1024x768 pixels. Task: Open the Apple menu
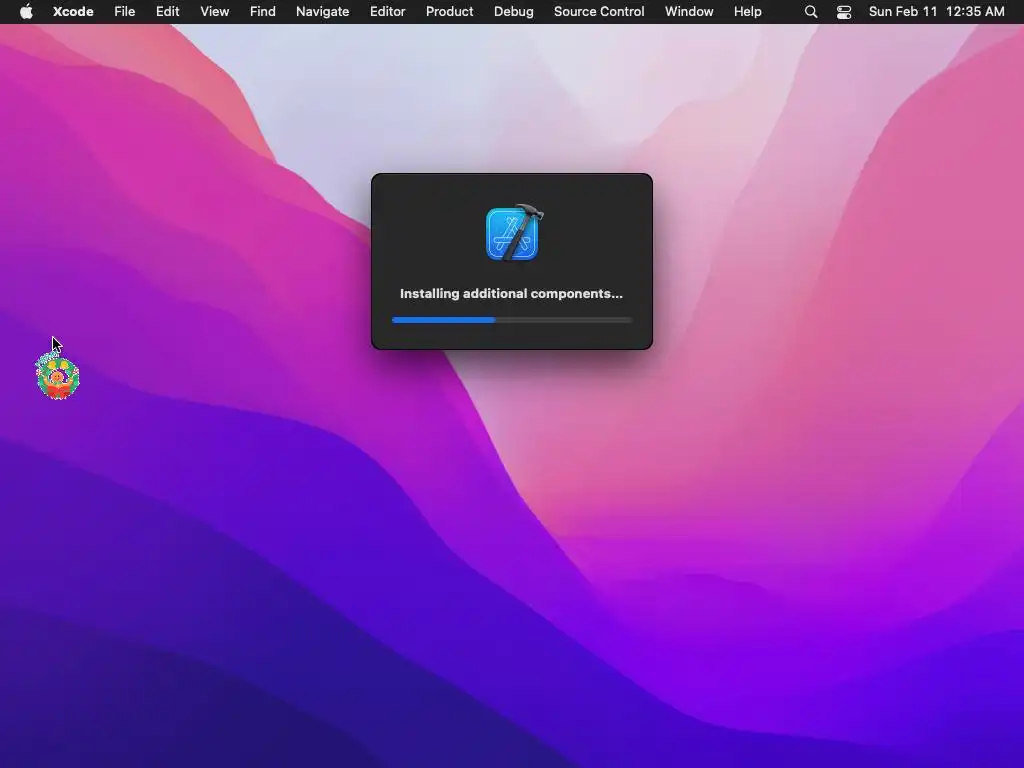click(26, 12)
